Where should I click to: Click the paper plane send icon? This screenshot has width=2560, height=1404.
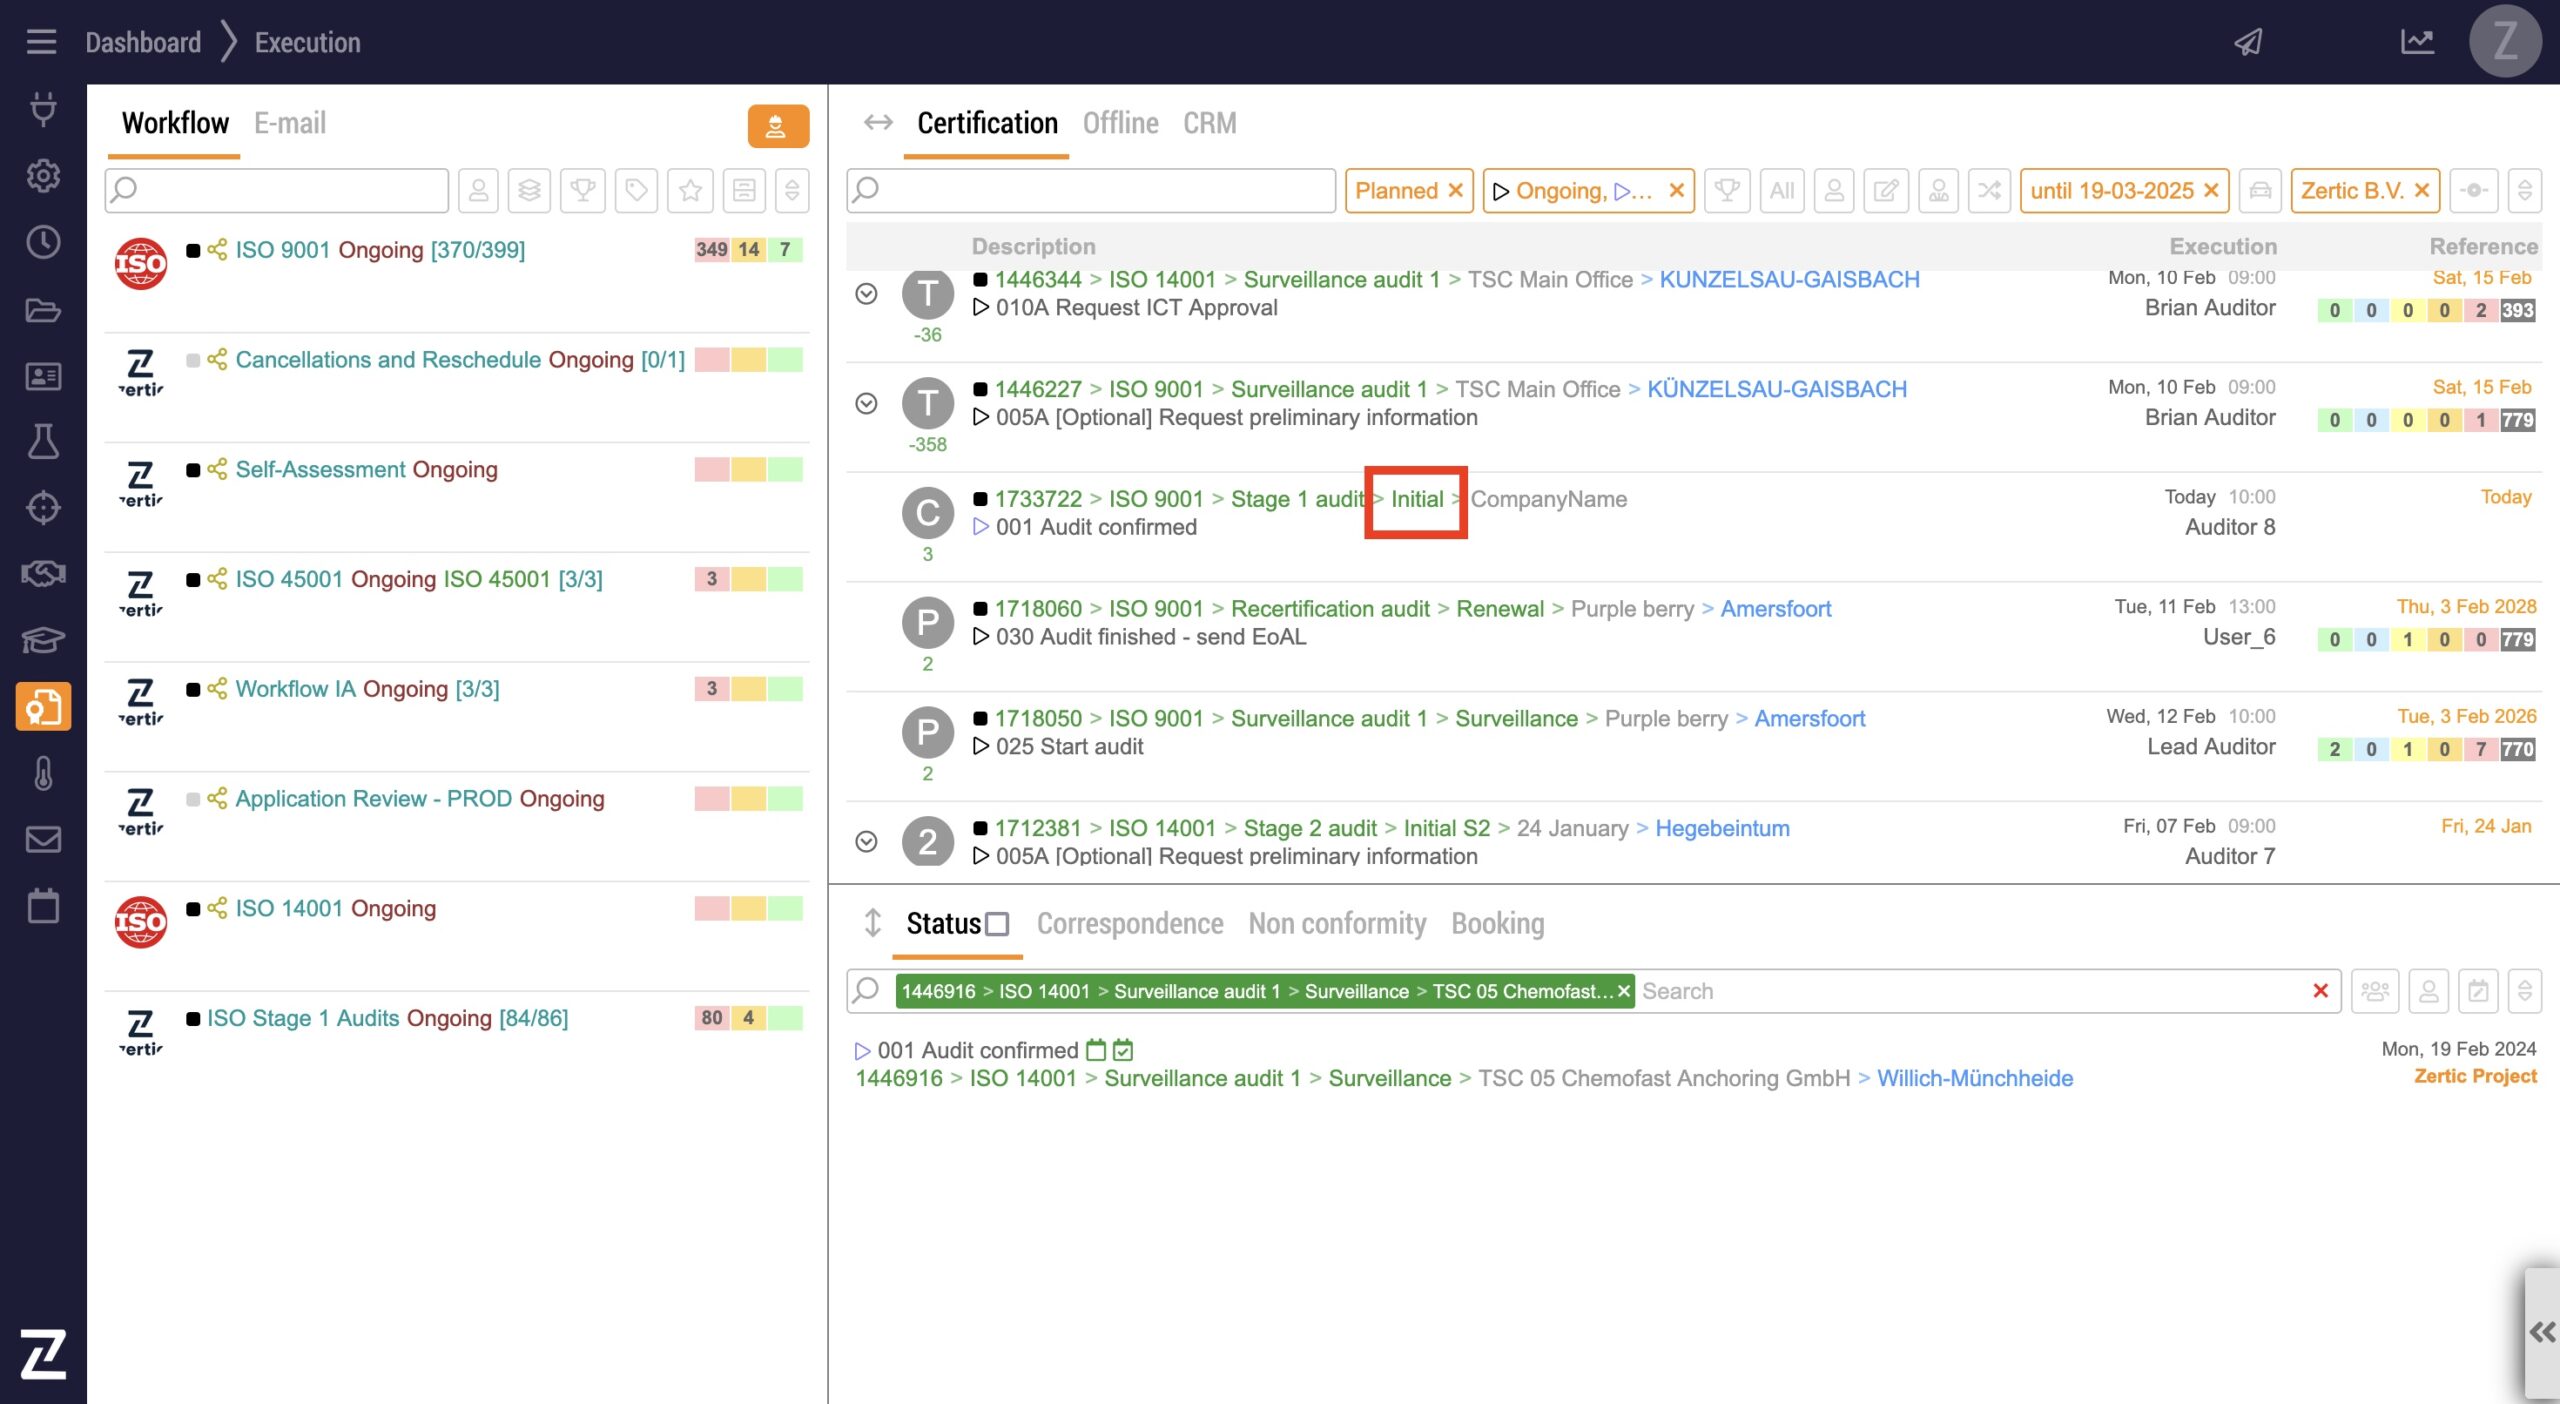click(x=2248, y=42)
